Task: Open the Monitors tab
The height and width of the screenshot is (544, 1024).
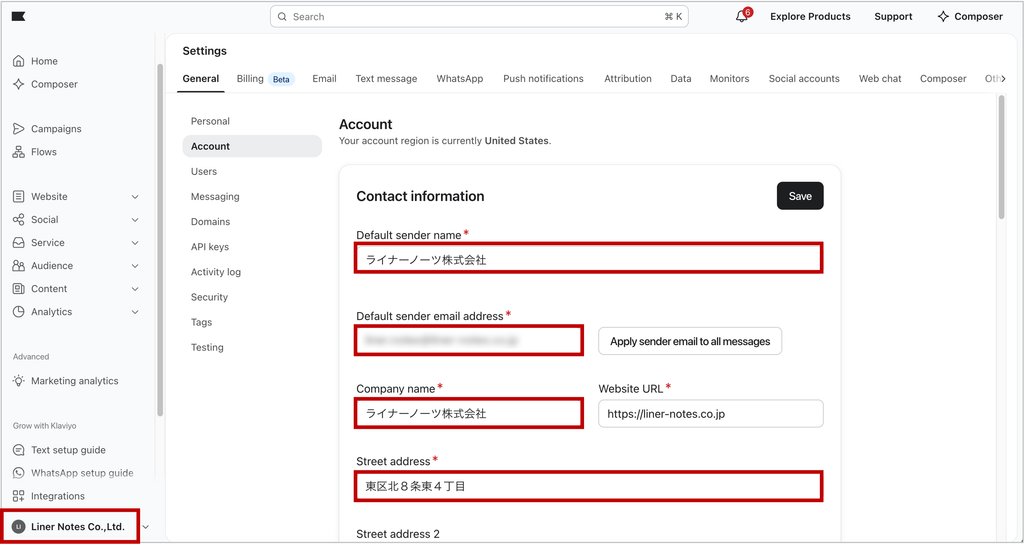Action: [x=729, y=79]
